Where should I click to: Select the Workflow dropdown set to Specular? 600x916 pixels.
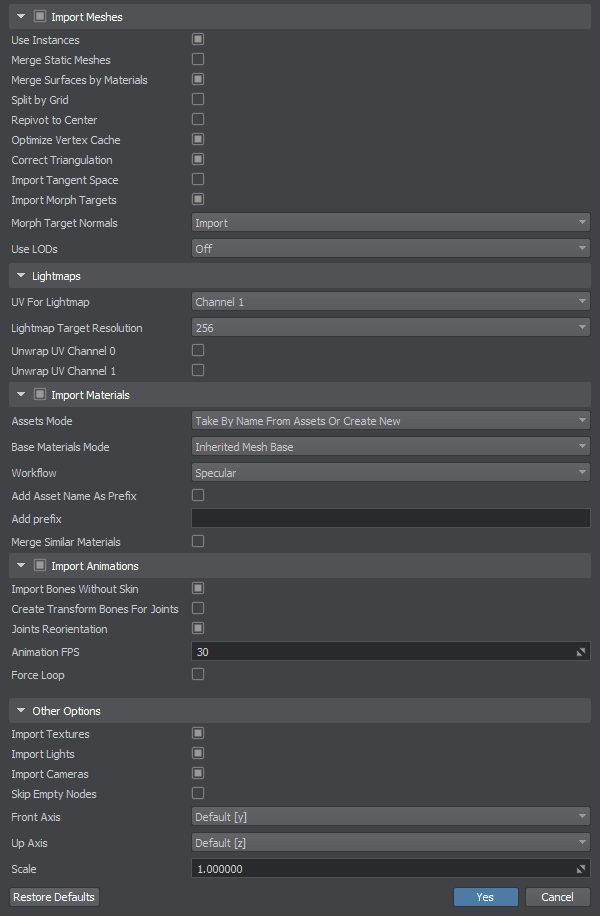(390, 473)
